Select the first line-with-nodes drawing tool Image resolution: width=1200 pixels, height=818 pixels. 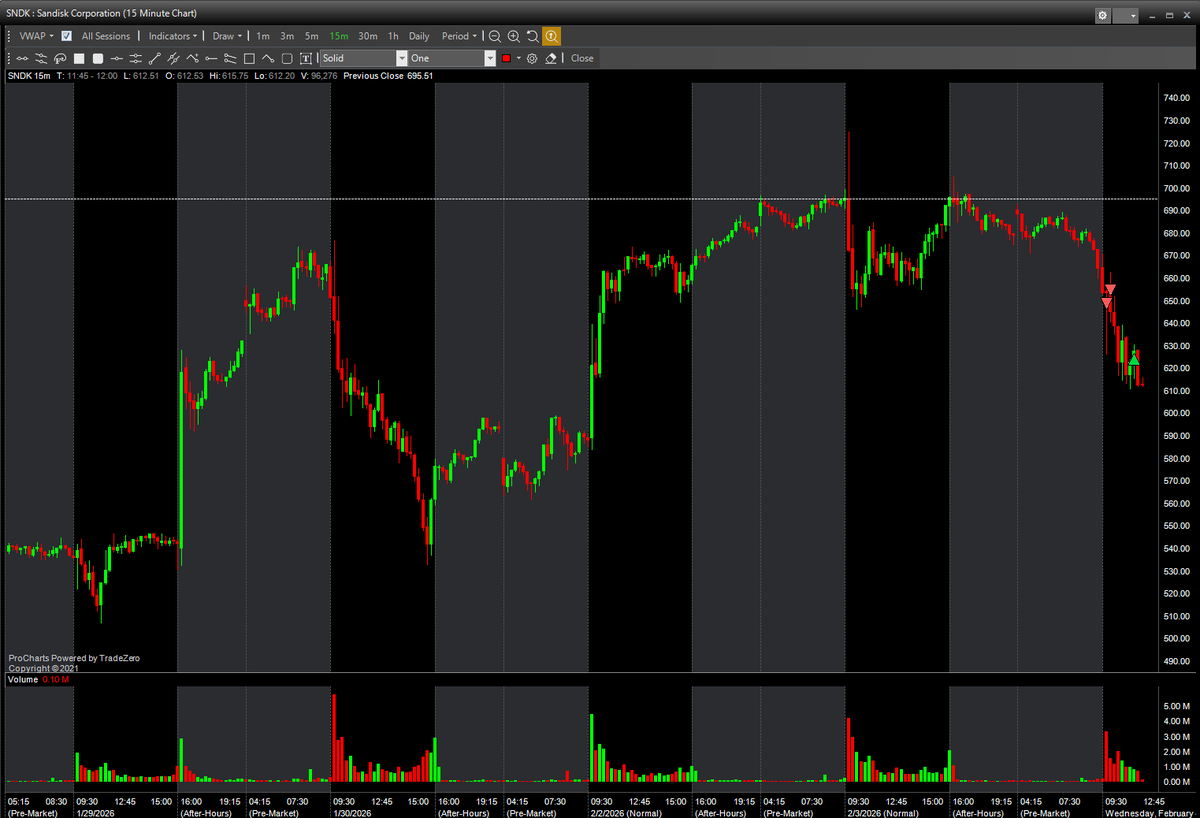(x=21, y=58)
